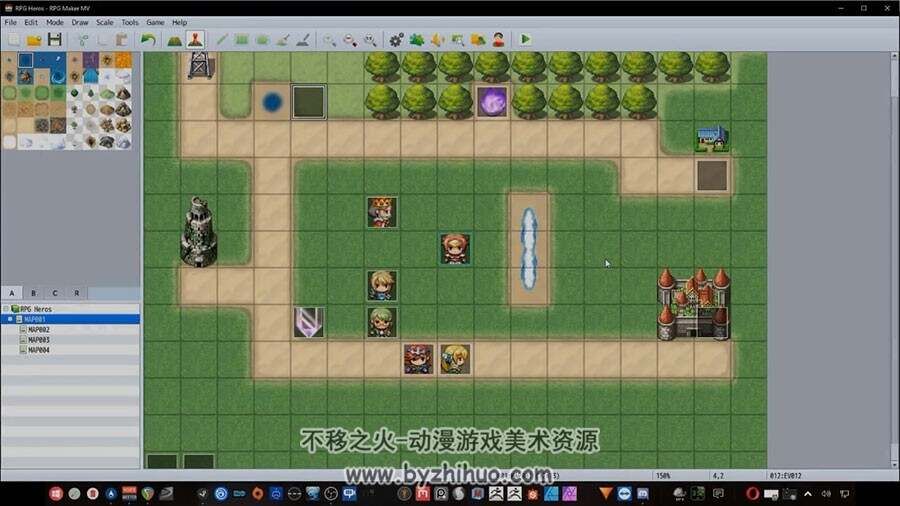
Task: Click the Zoom Out magnifier icon
Action: [350, 40]
